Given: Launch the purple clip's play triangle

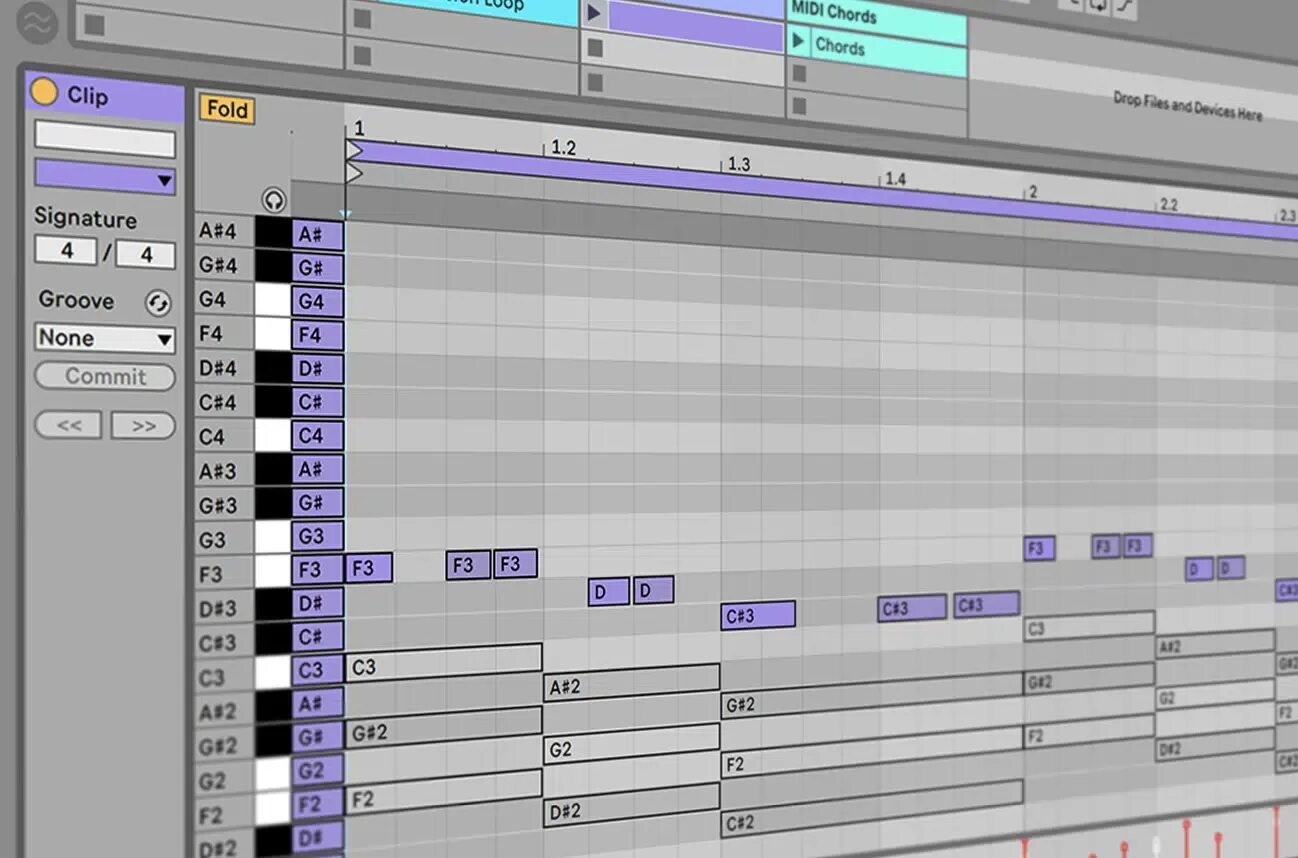Looking at the screenshot, I should [x=594, y=13].
